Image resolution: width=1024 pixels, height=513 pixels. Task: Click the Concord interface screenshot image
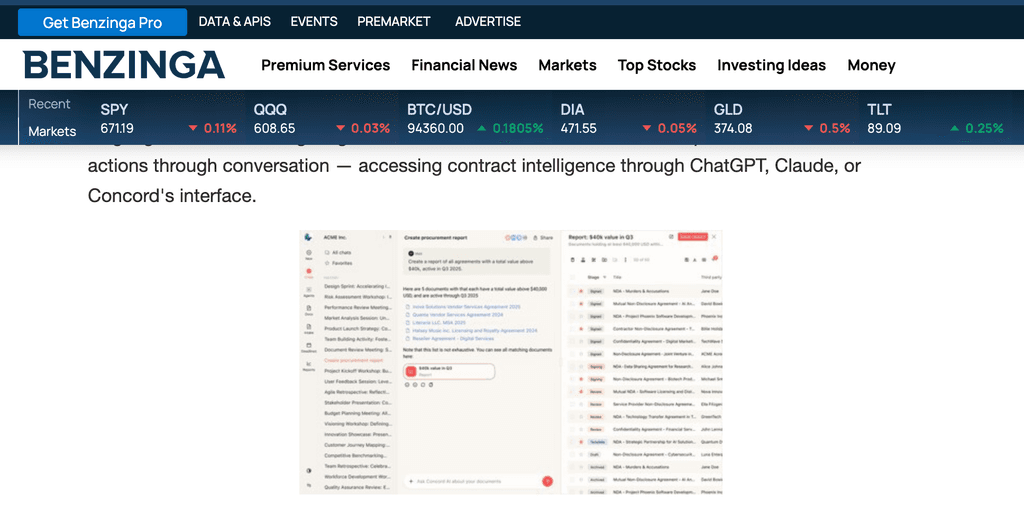pyautogui.click(x=511, y=362)
